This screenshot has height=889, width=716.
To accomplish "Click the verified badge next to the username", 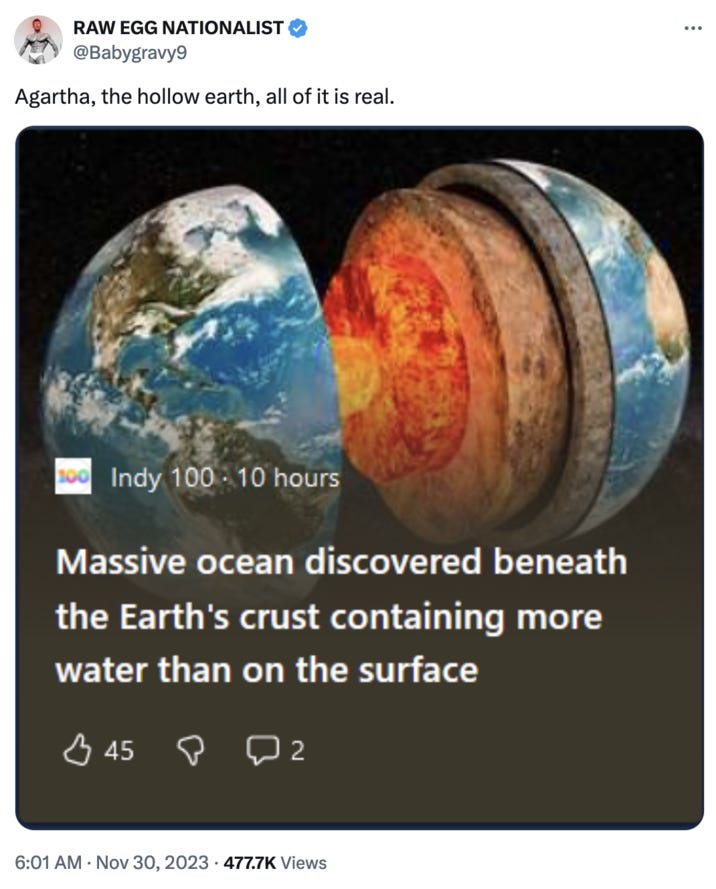I will pyautogui.click(x=296, y=29).
